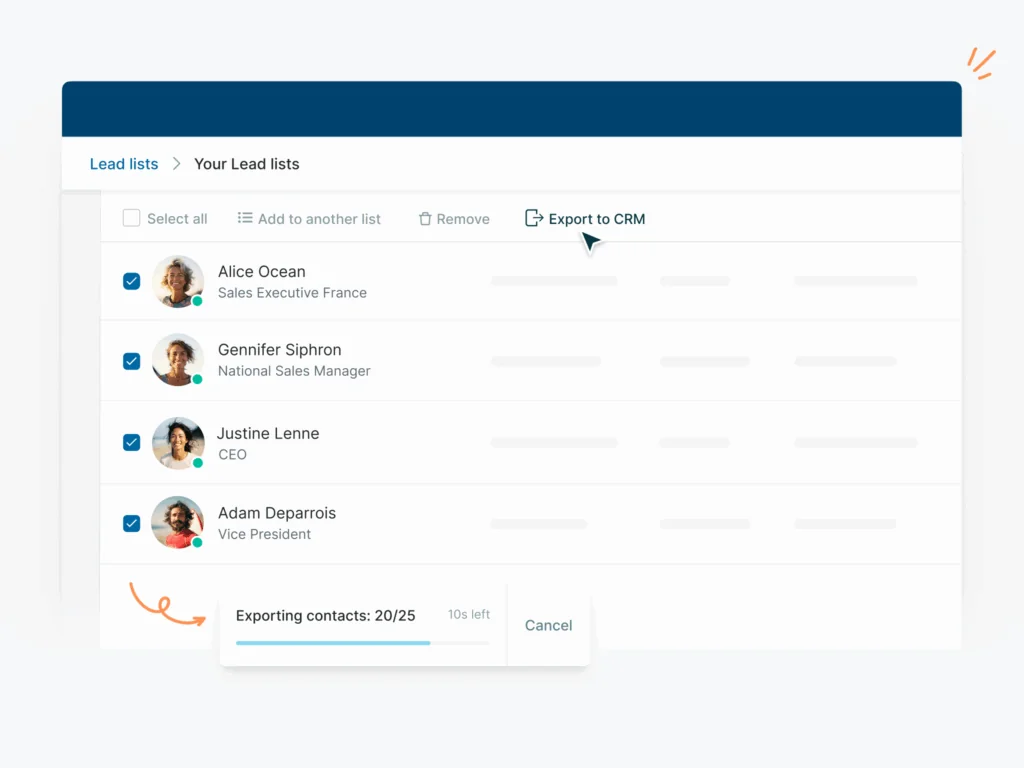Click the breadcrumb chevron separator
The image size is (1024, 768).
pyautogui.click(x=176, y=164)
